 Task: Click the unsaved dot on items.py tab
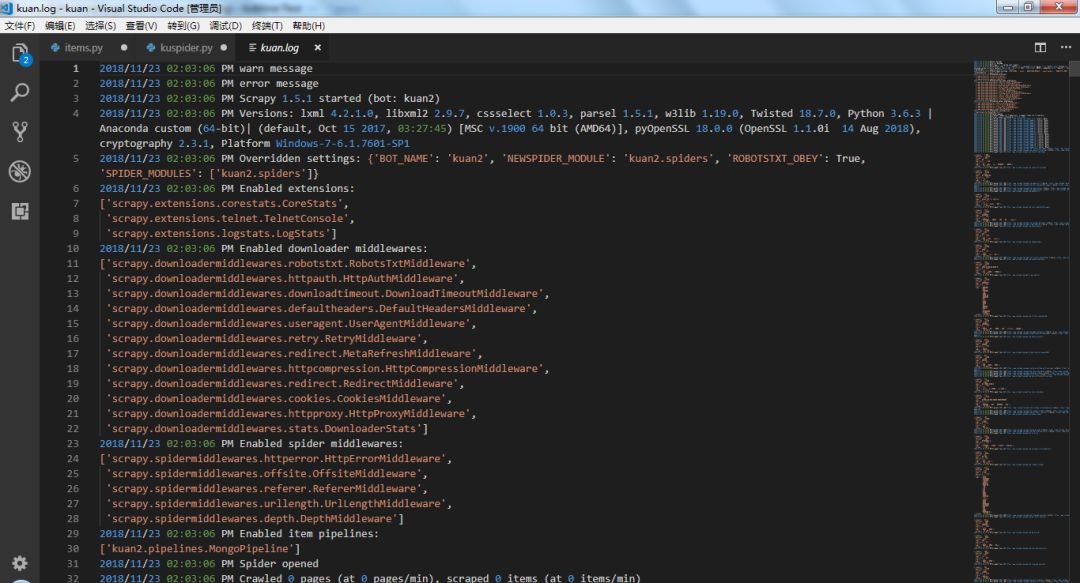(x=124, y=48)
